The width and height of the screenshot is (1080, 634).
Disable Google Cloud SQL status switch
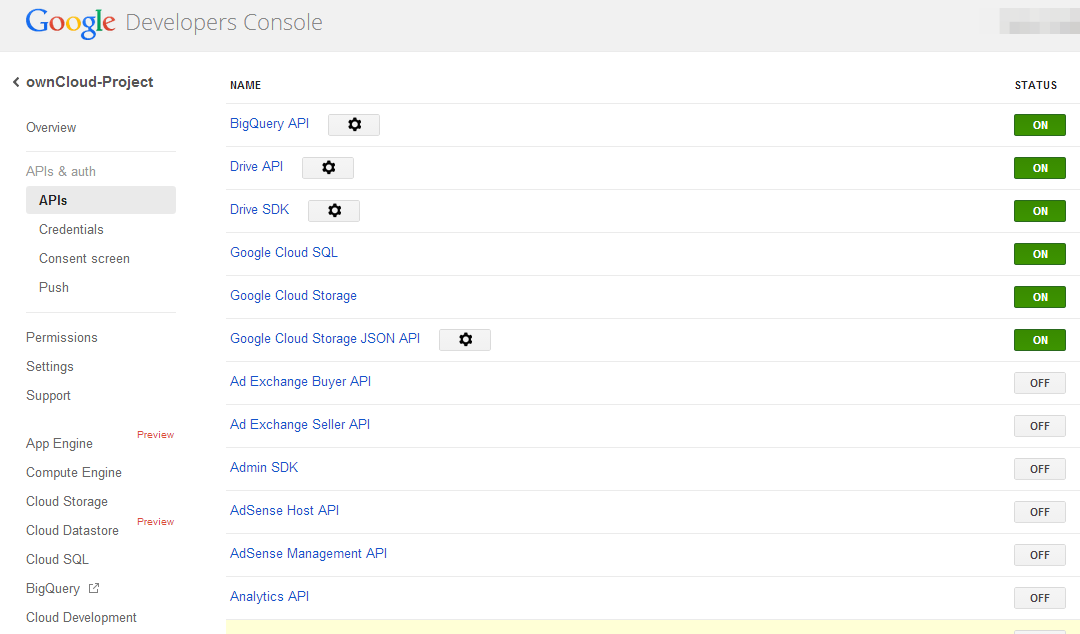coord(1039,254)
